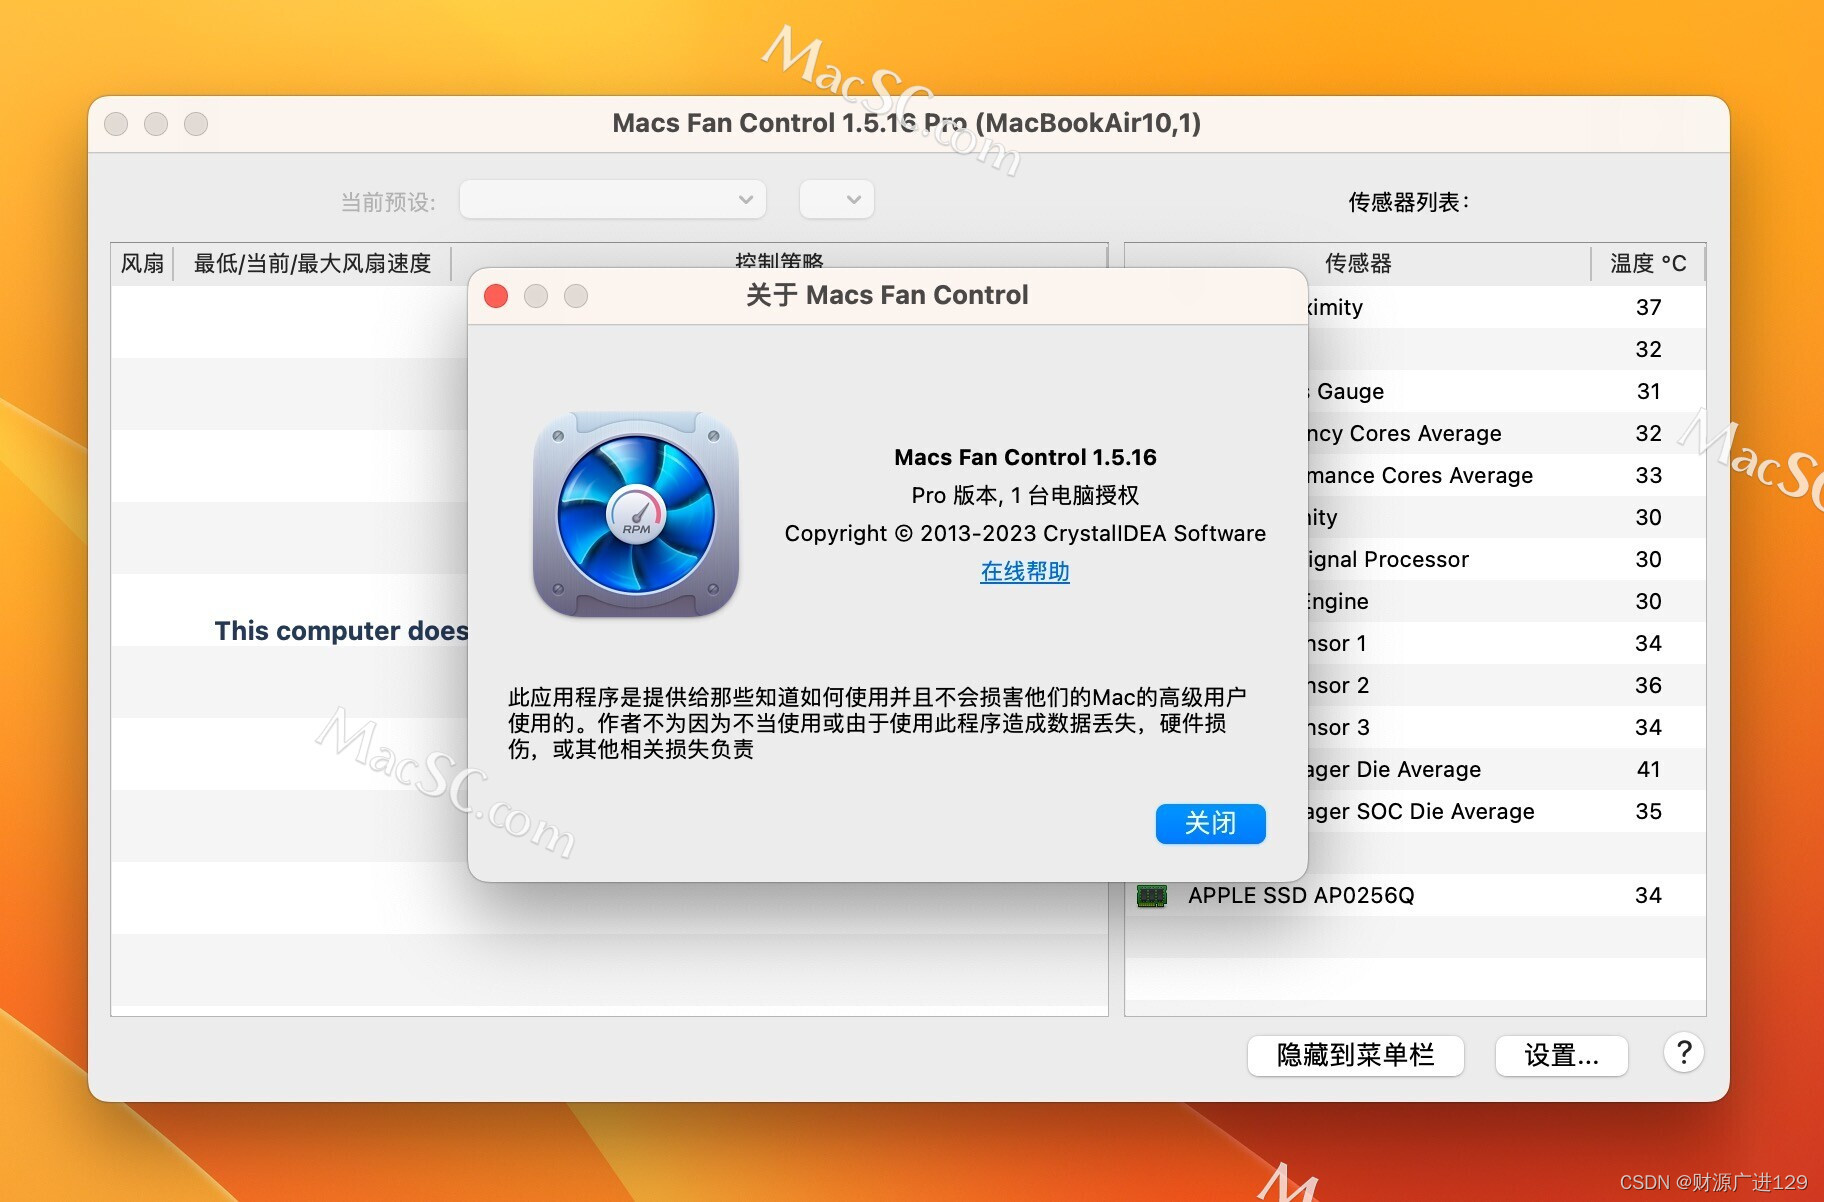
Task: Click the 'This computer does' message
Action: [x=341, y=631]
